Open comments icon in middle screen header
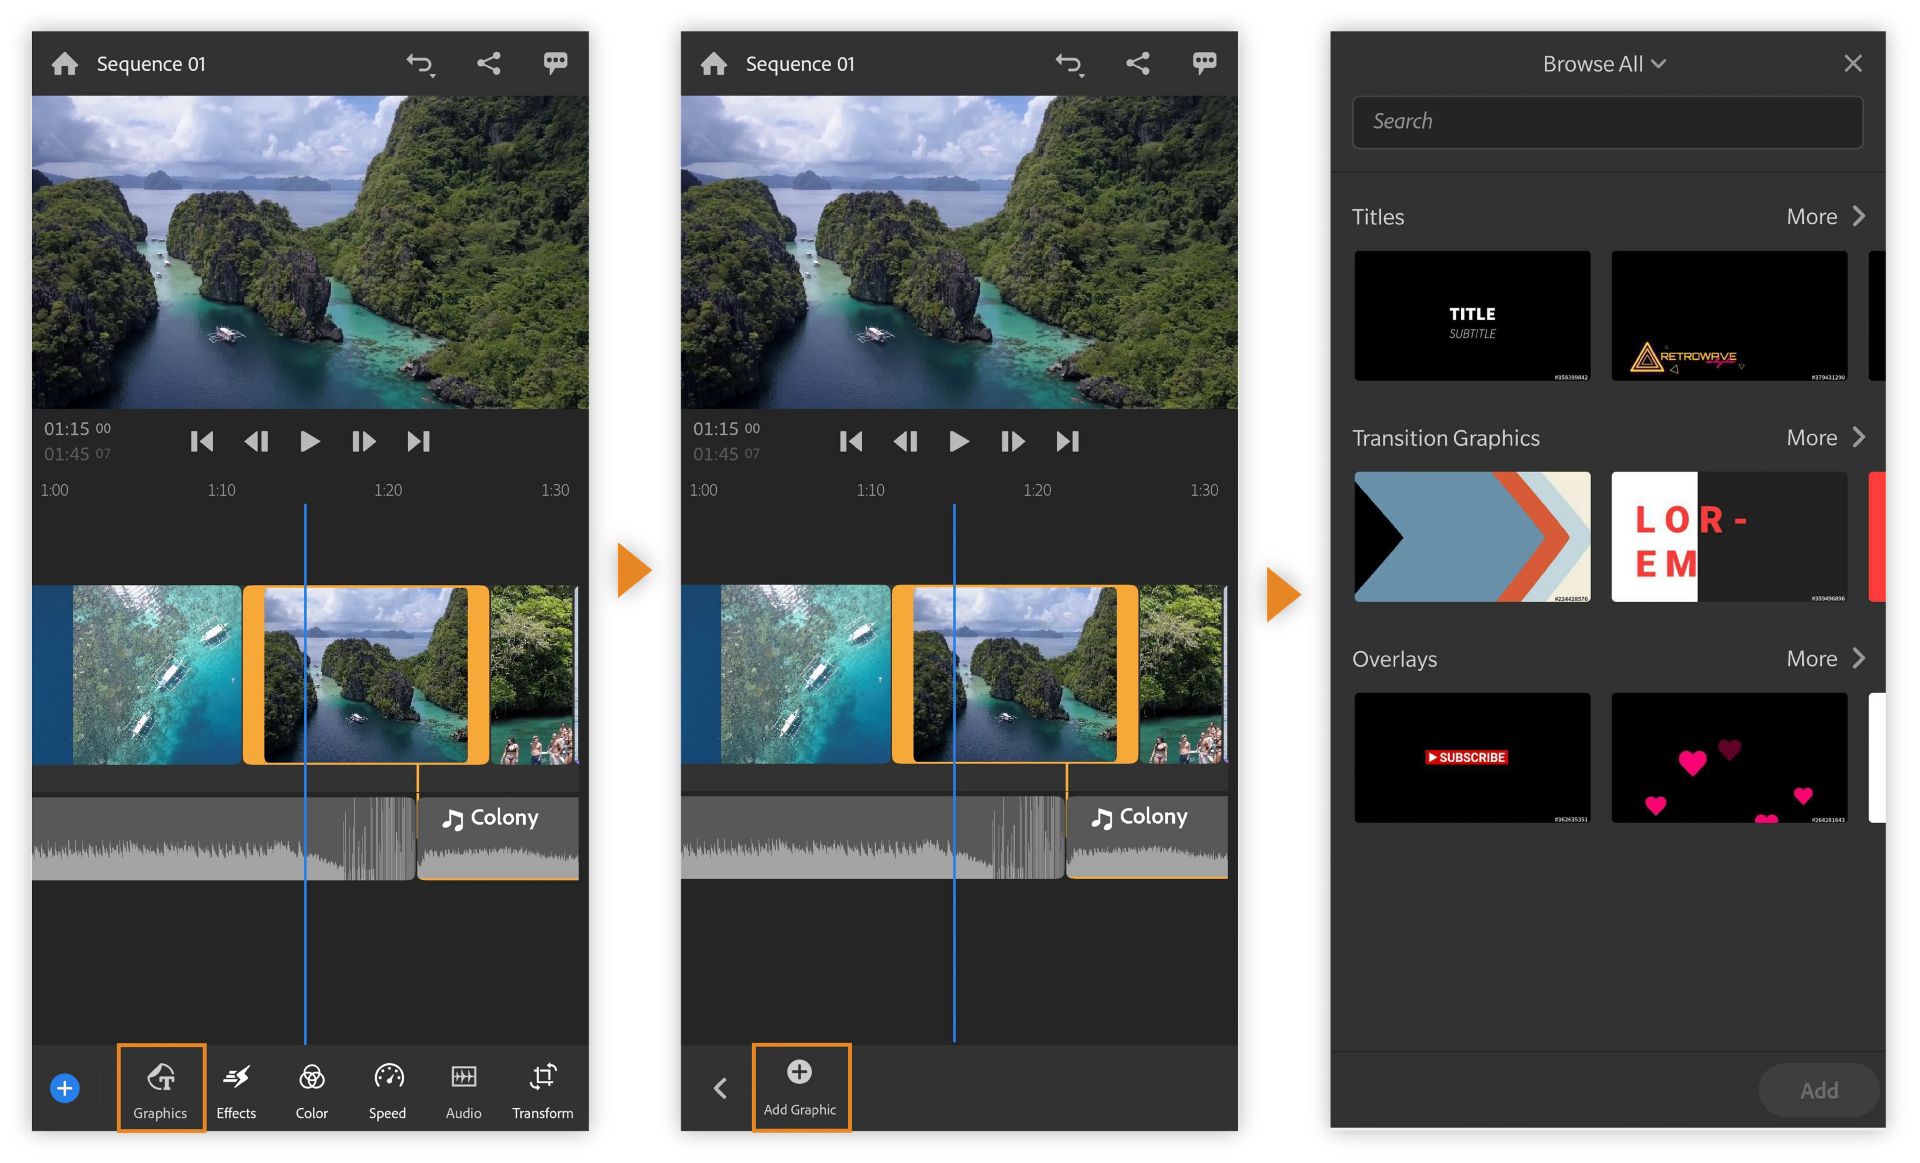1920x1163 pixels. (1204, 64)
